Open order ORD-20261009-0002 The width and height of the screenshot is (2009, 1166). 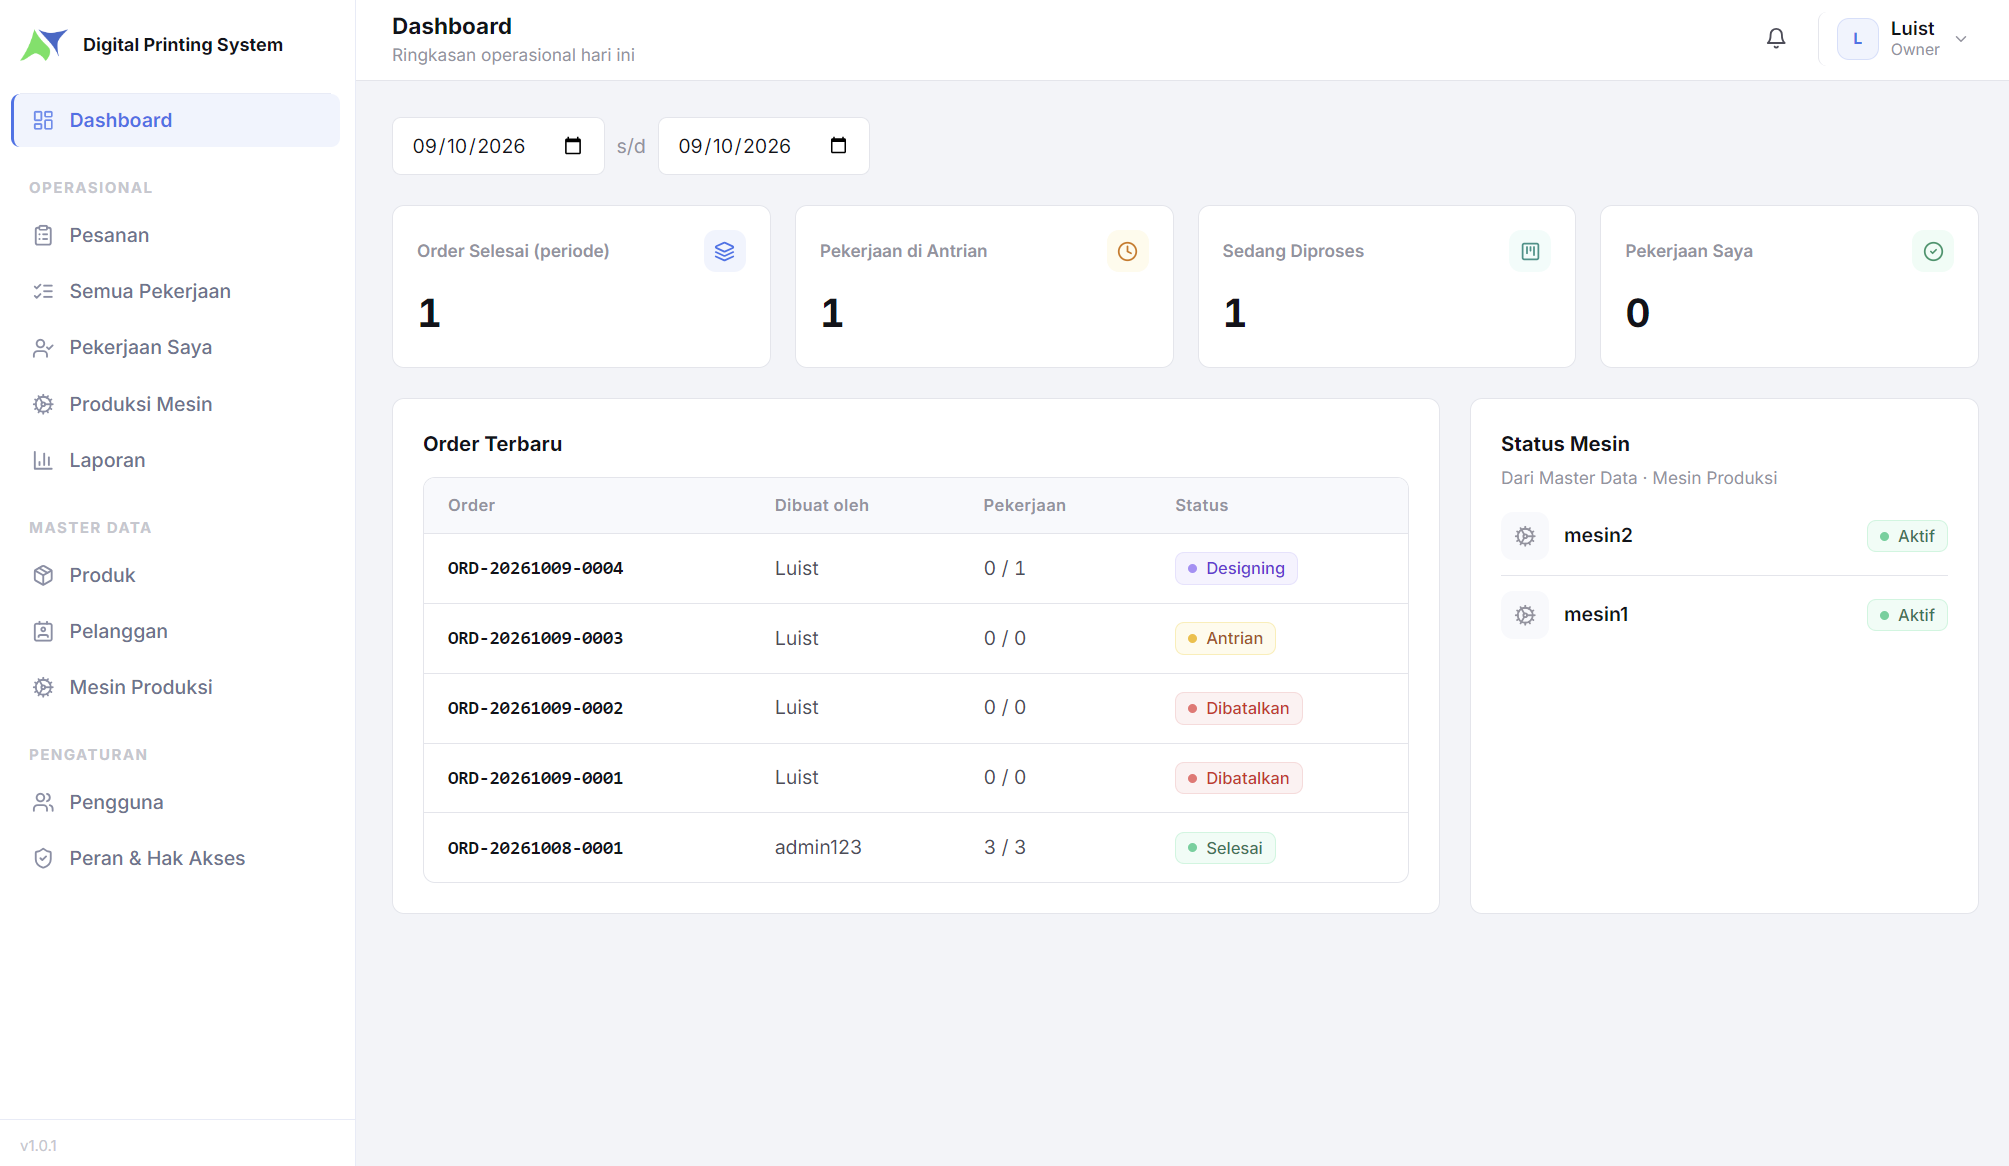pyautogui.click(x=535, y=708)
